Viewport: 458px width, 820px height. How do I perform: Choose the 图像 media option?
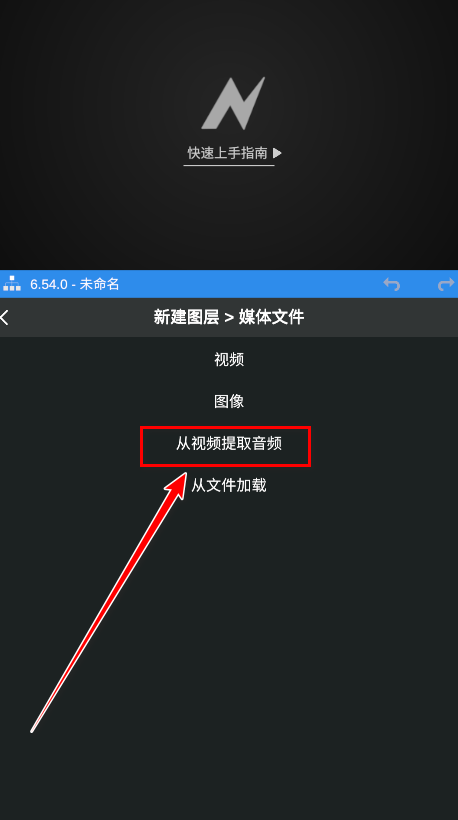pyautogui.click(x=229, y=402)
